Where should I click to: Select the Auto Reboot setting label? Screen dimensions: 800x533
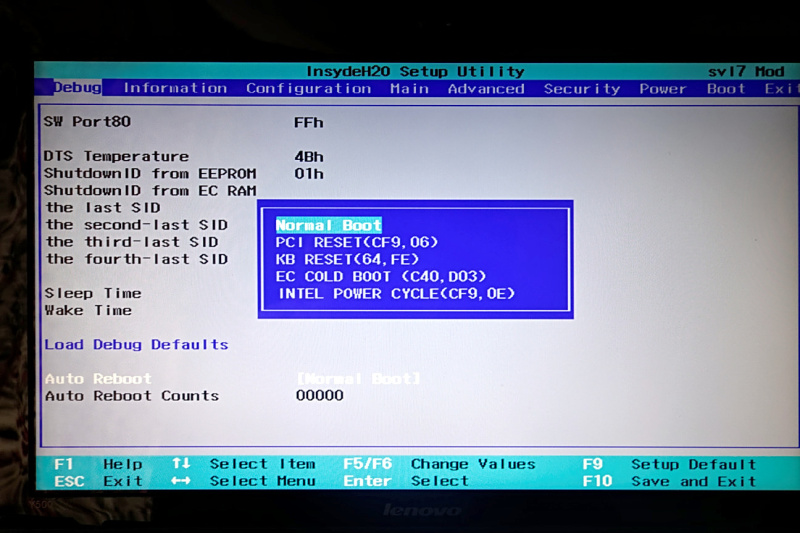(x=98, y=378)
